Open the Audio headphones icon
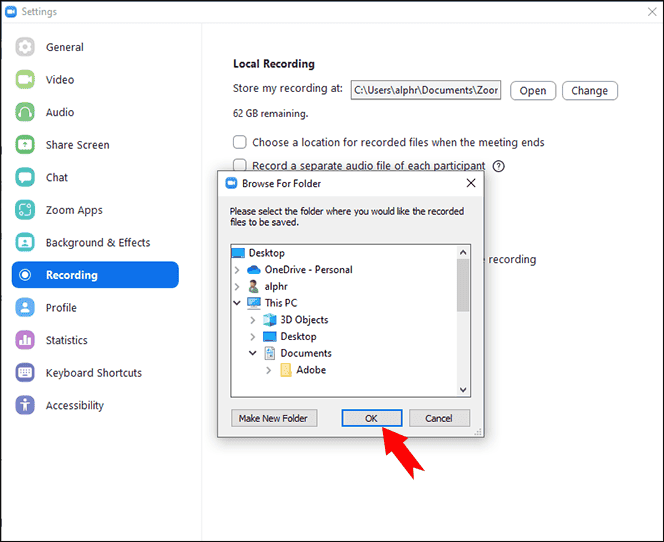Image resolution: width=664 pixels, height=542 pixels. tap(25, 112)
